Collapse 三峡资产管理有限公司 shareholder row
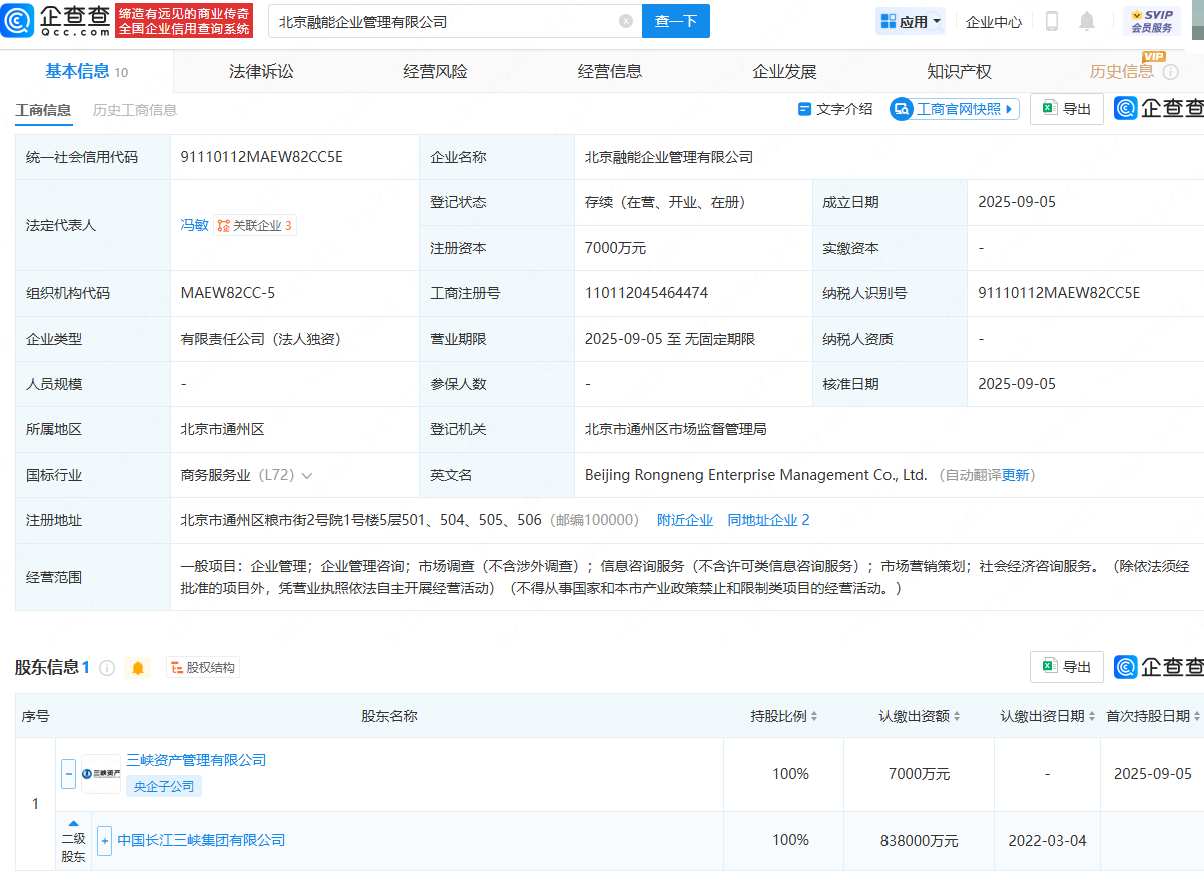 [x=68, y=773]
